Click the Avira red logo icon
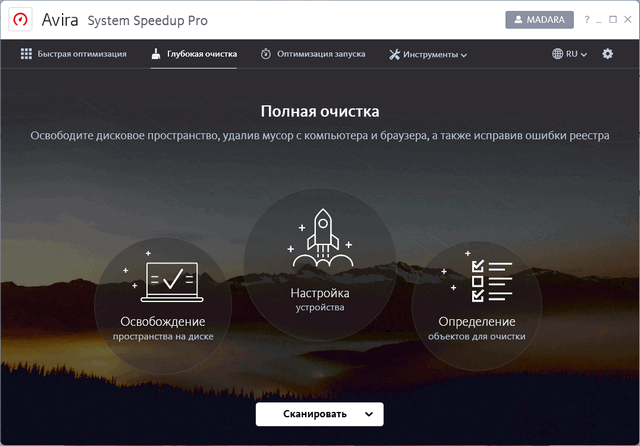640x446 pixels. [20, 19]
